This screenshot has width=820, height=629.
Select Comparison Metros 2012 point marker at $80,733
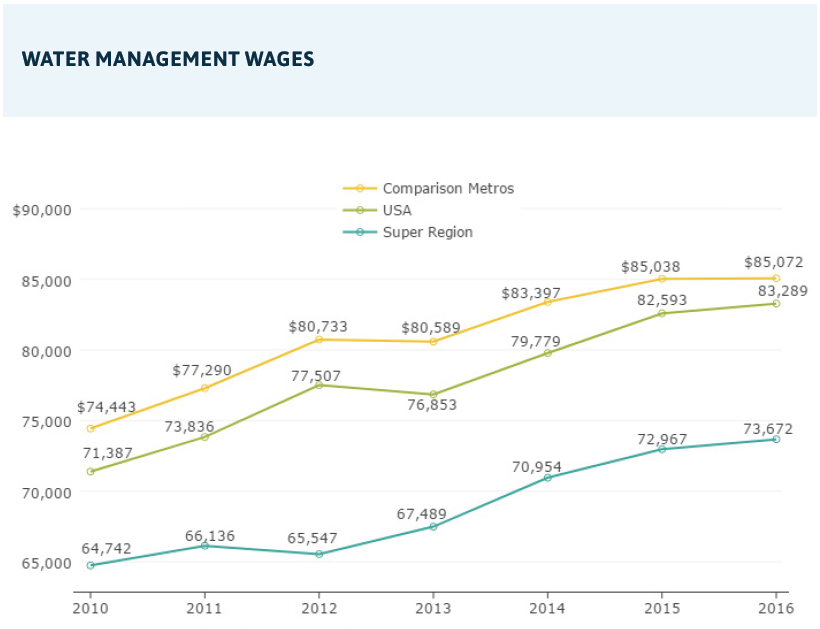tap(319, 340)
